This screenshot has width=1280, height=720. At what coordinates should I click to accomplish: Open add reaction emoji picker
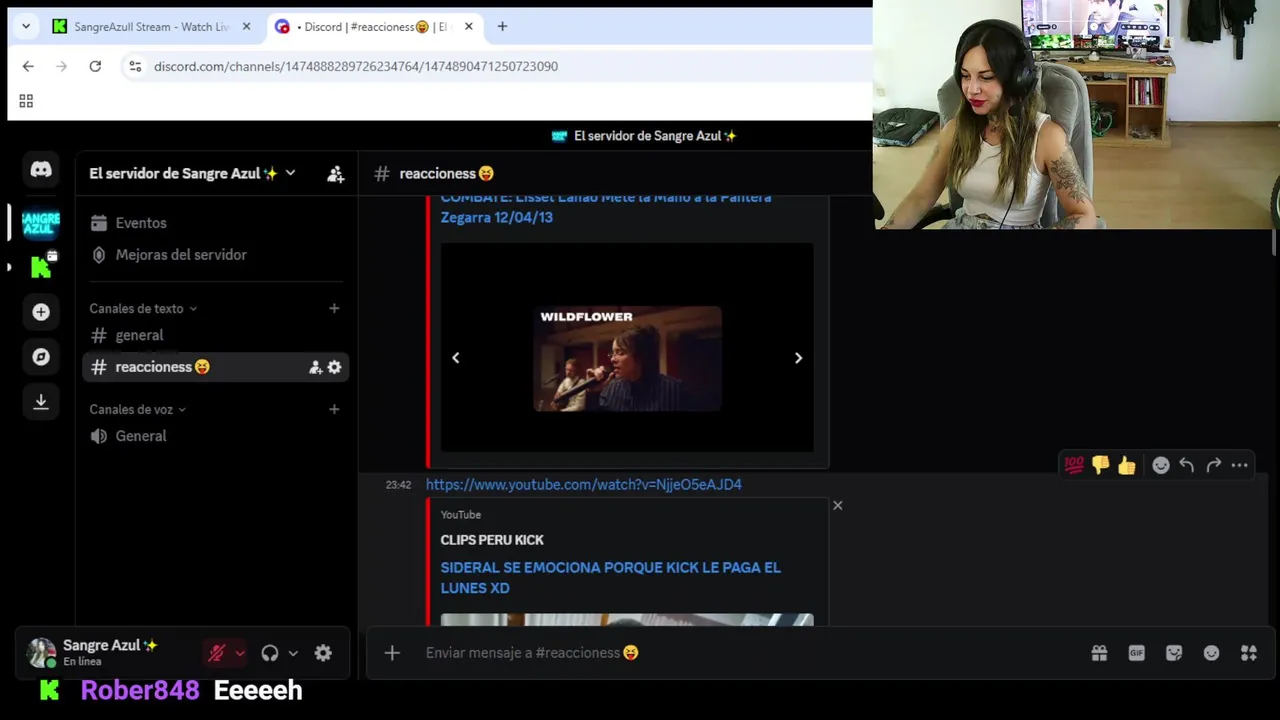pos(1160,465)
